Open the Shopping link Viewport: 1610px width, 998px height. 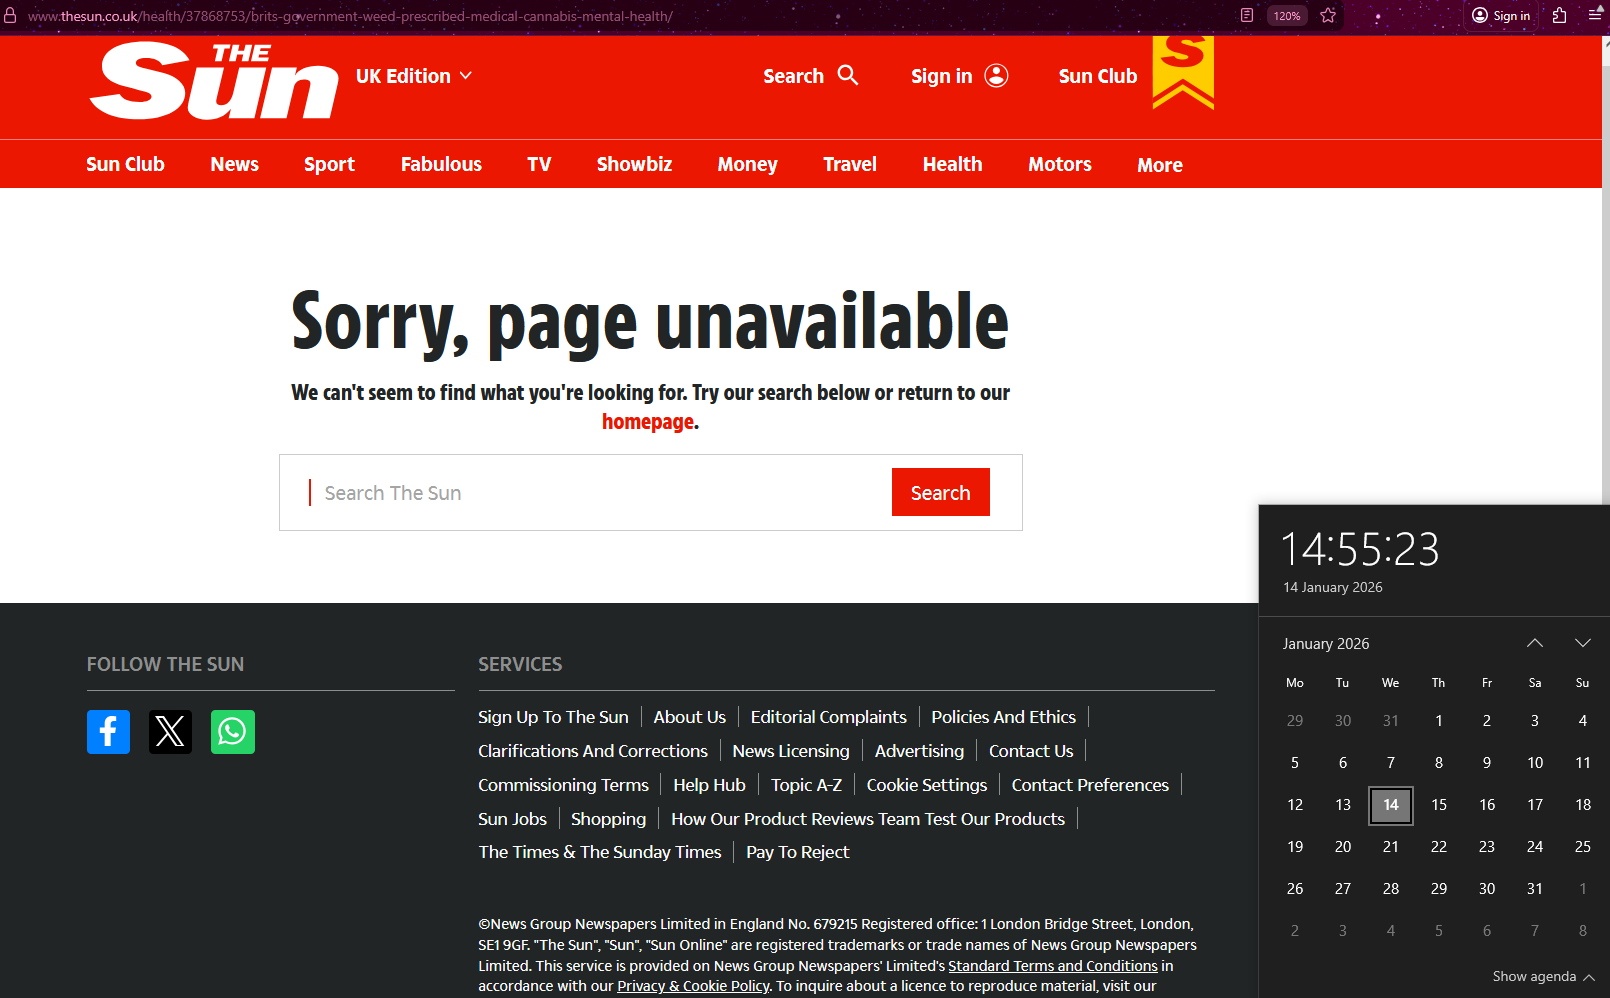[x=609, y=819]
